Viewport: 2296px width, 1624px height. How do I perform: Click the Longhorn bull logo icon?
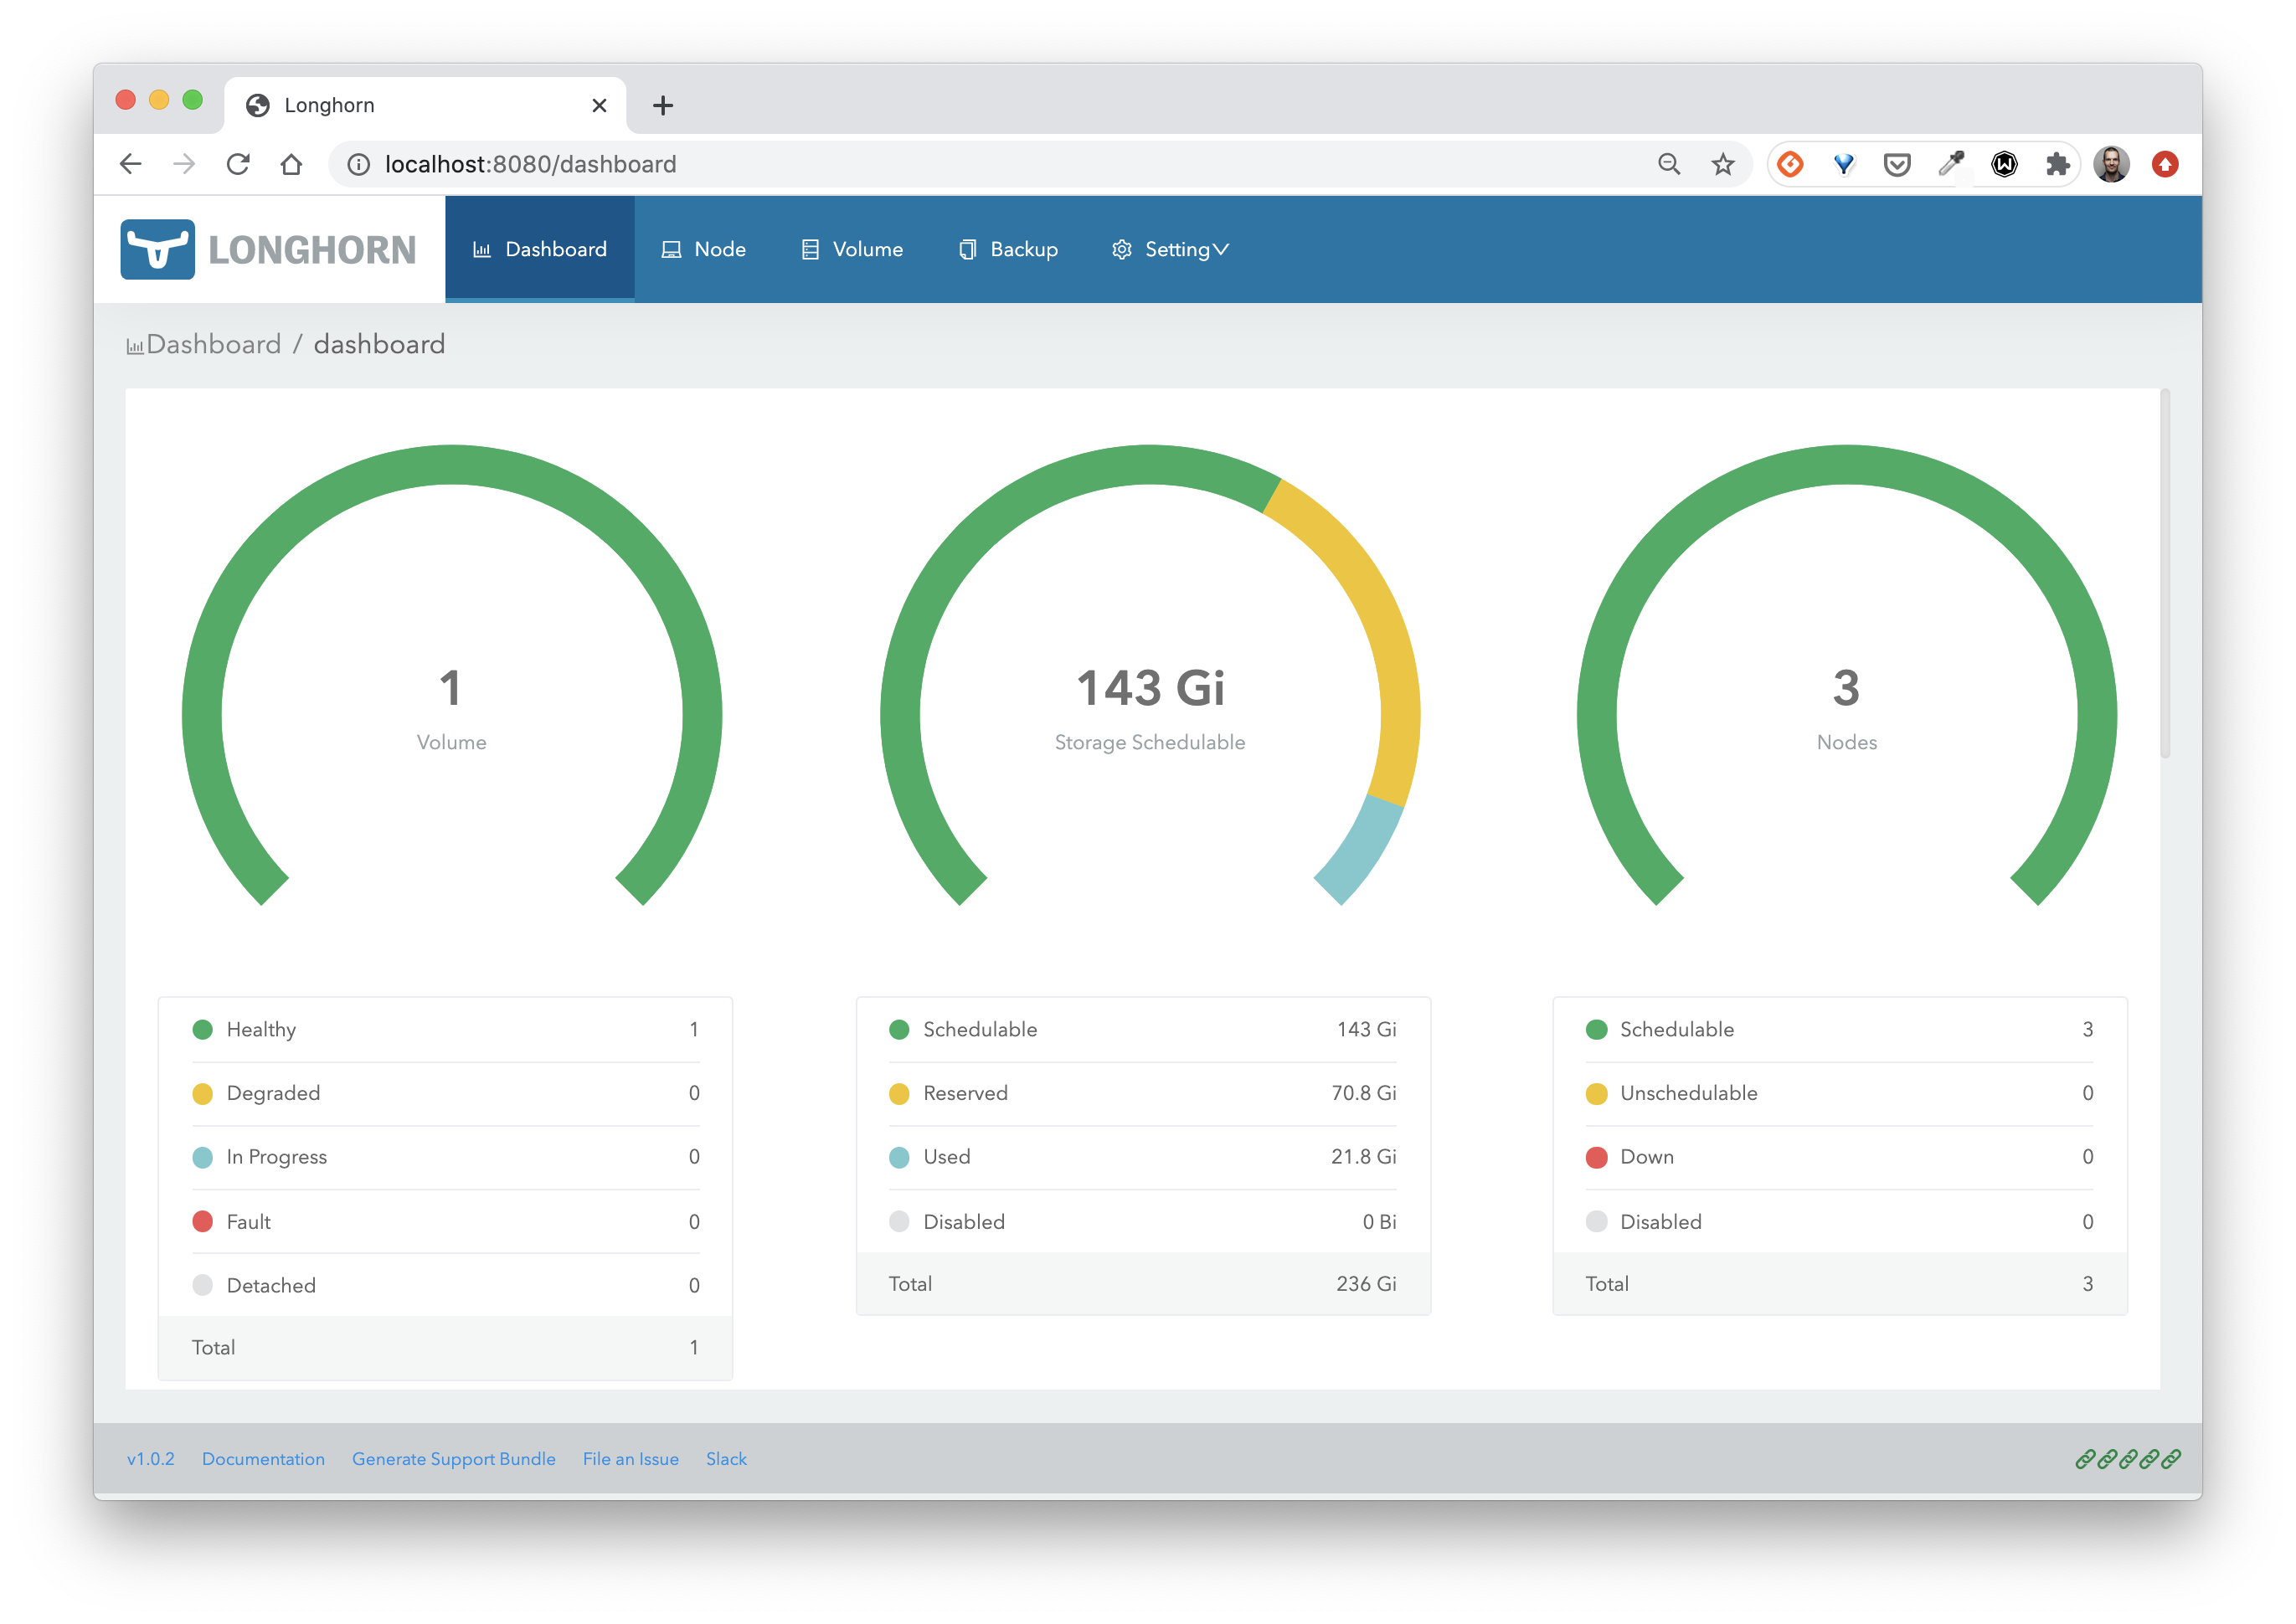[x=157, y=246]
